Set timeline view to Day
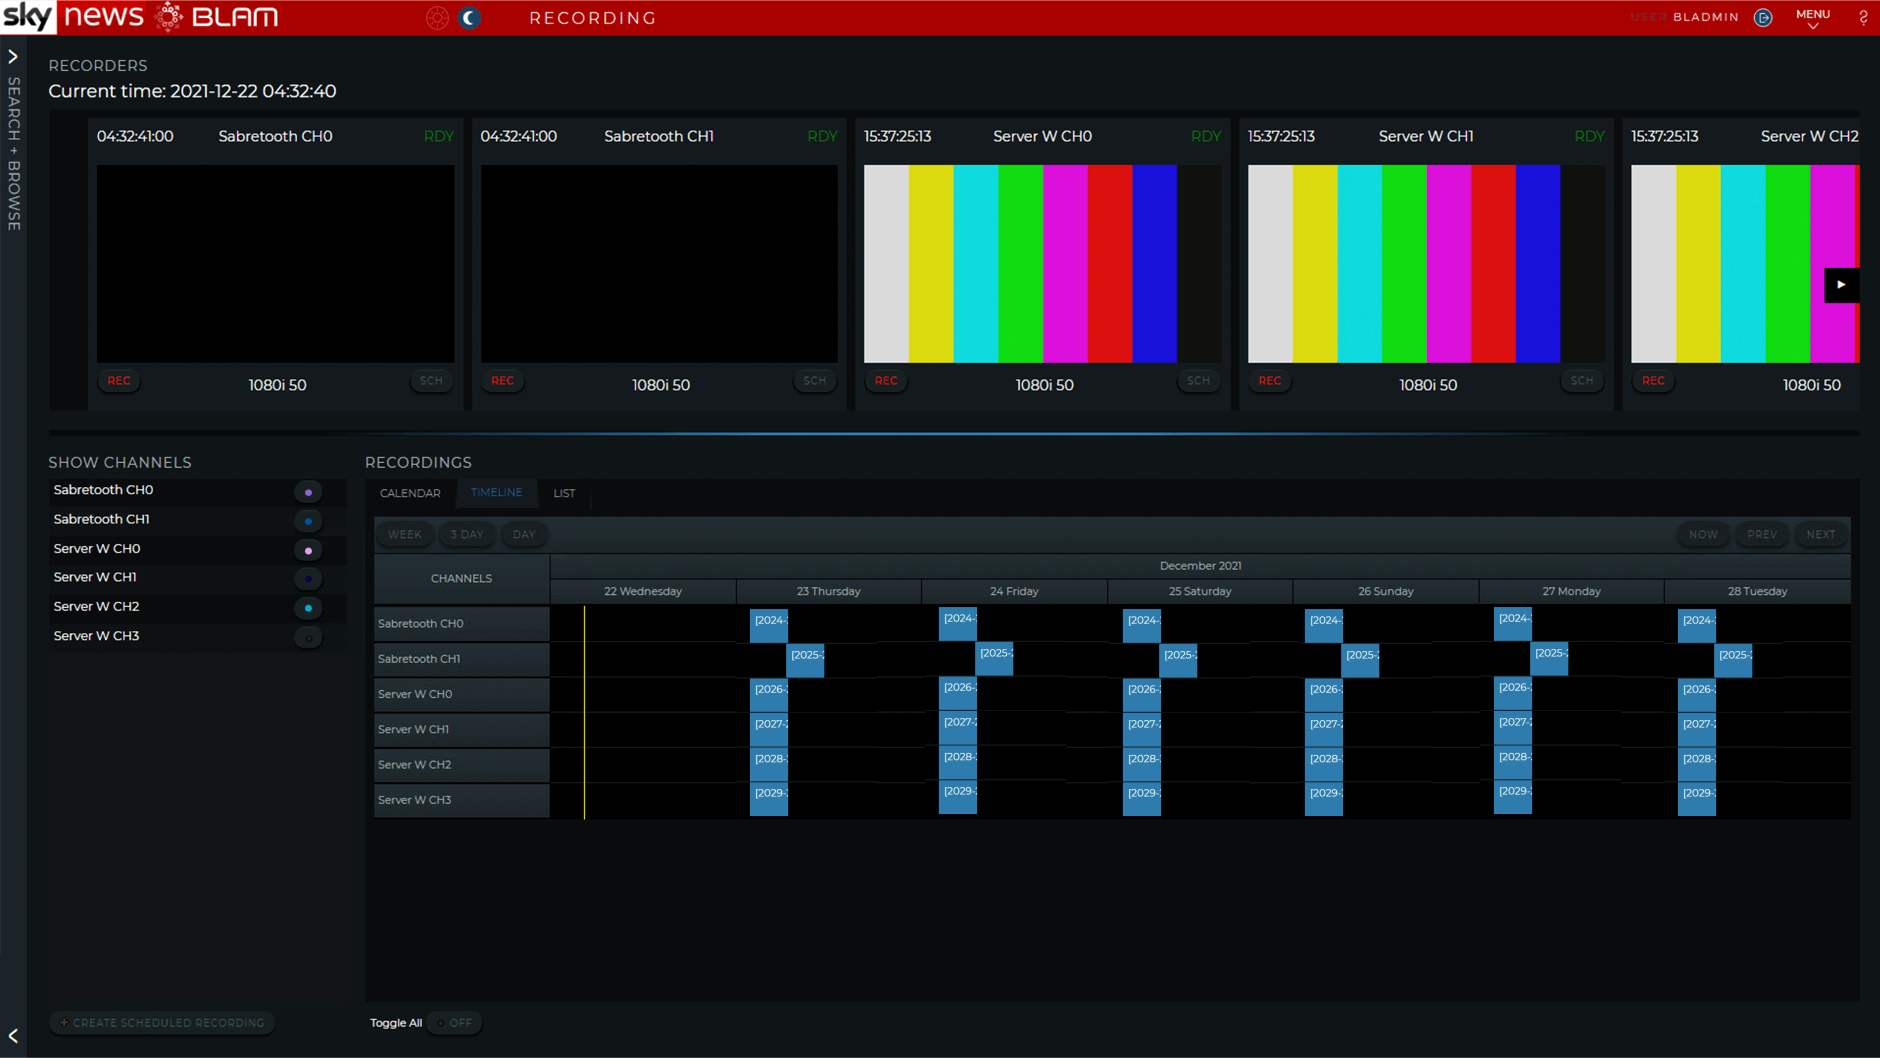Image resolution: width=1880 pixels, height=1058 pixels. pyautogui.click(x=524, y=535)
